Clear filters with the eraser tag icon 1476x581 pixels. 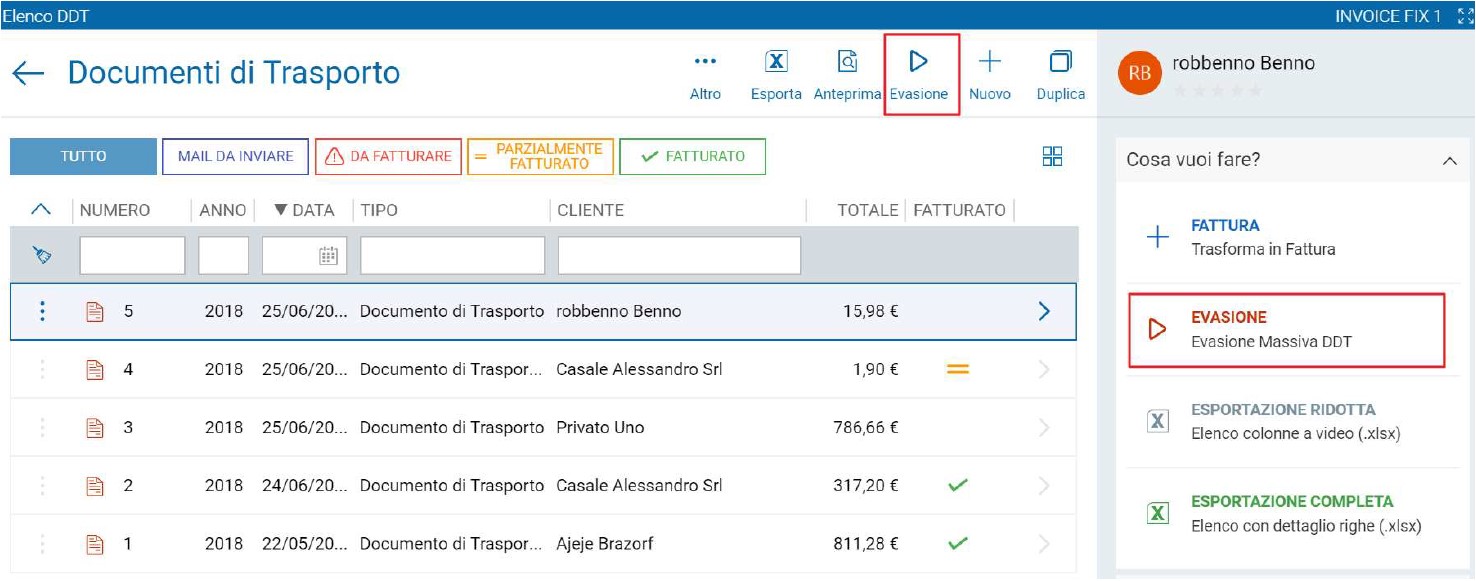pos(42,256)
